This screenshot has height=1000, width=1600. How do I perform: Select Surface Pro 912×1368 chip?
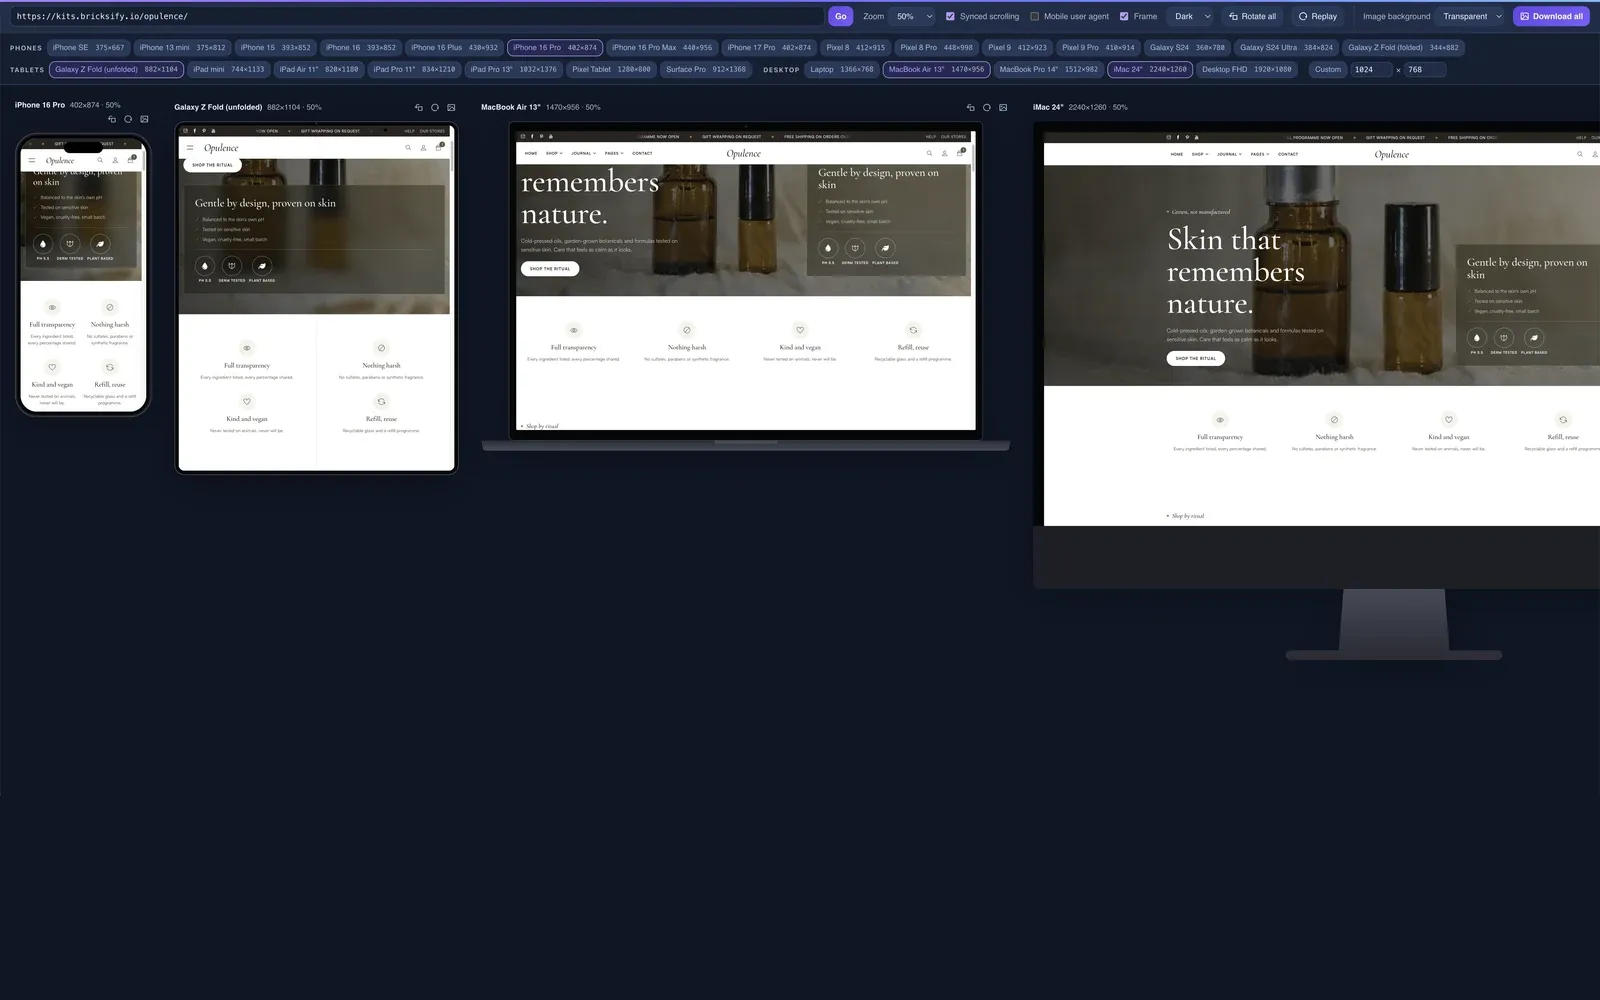706,69
